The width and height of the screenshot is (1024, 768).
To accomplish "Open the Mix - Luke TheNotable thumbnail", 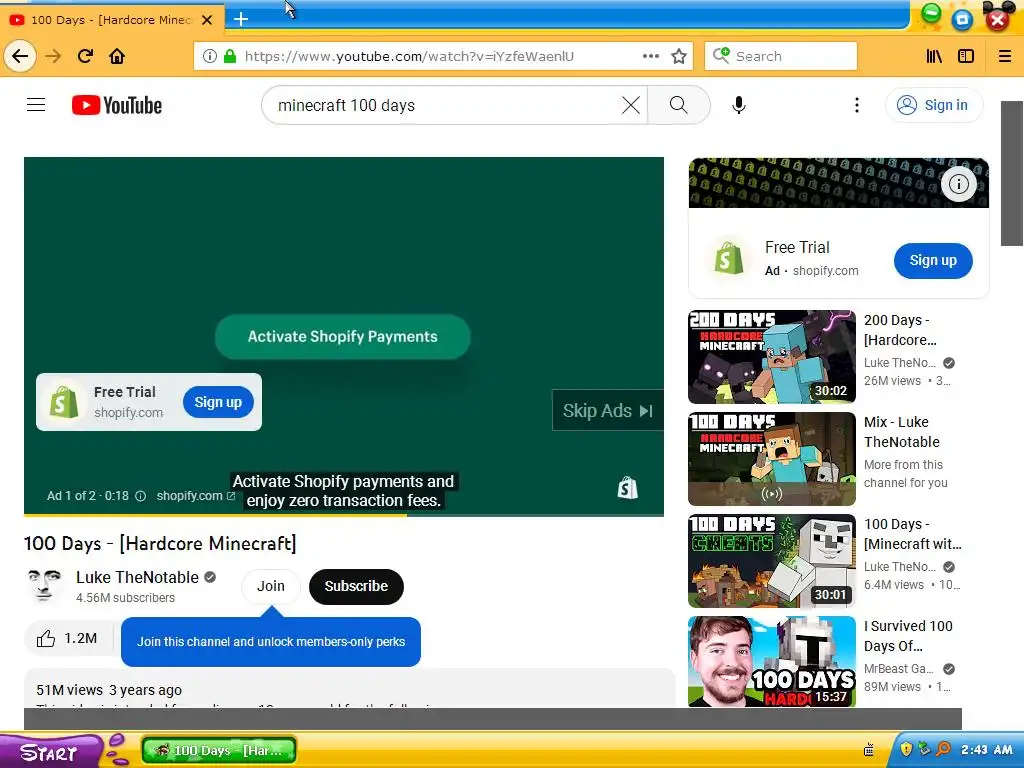I will point(772,458).
